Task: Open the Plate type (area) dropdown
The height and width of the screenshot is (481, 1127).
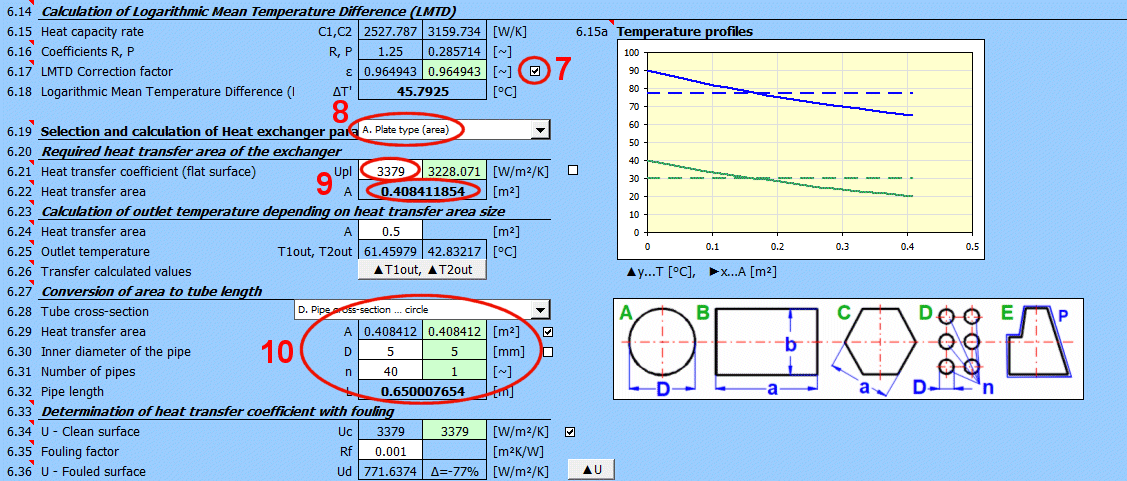Action: (541, 130)
